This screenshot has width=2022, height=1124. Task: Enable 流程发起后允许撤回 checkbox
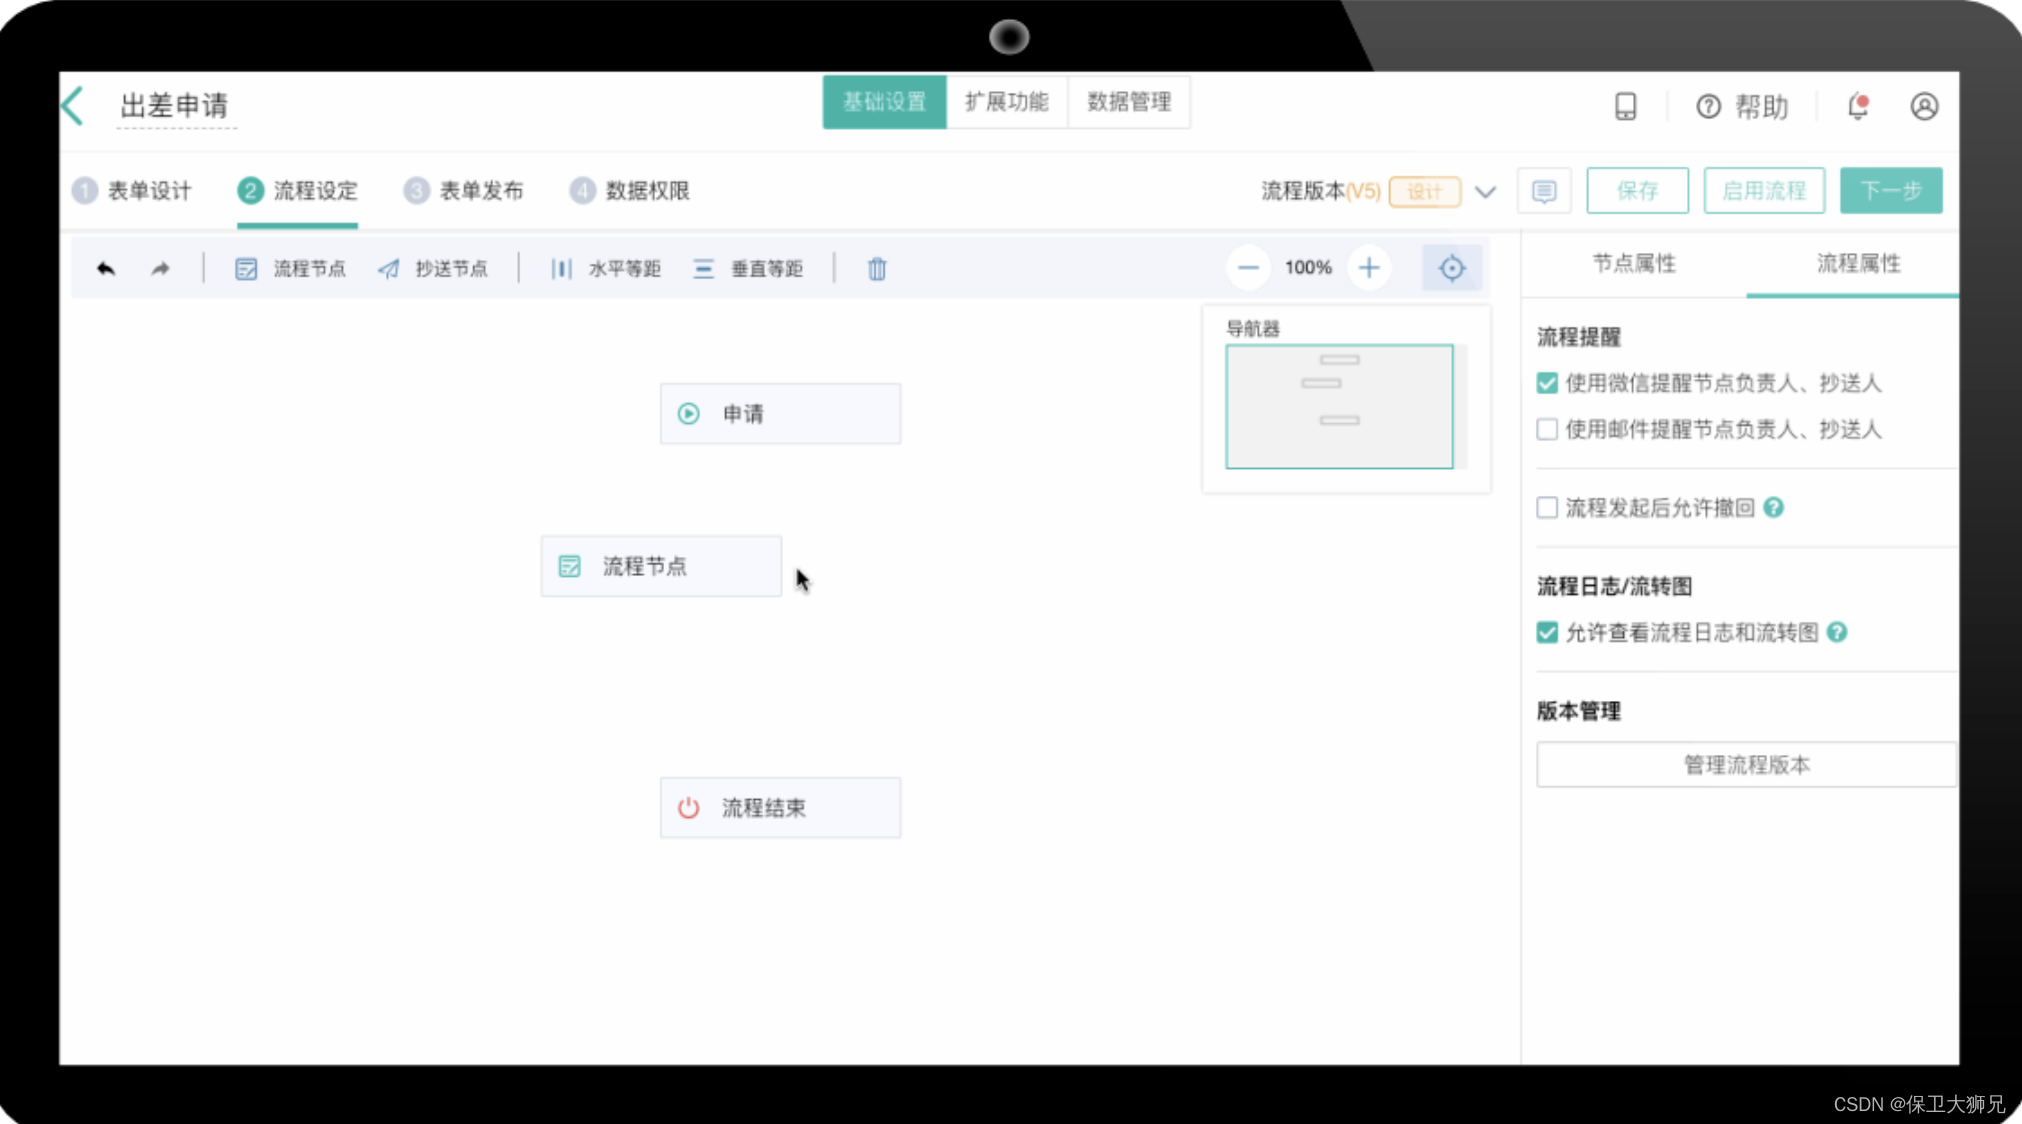click(x=1547, y=508)
